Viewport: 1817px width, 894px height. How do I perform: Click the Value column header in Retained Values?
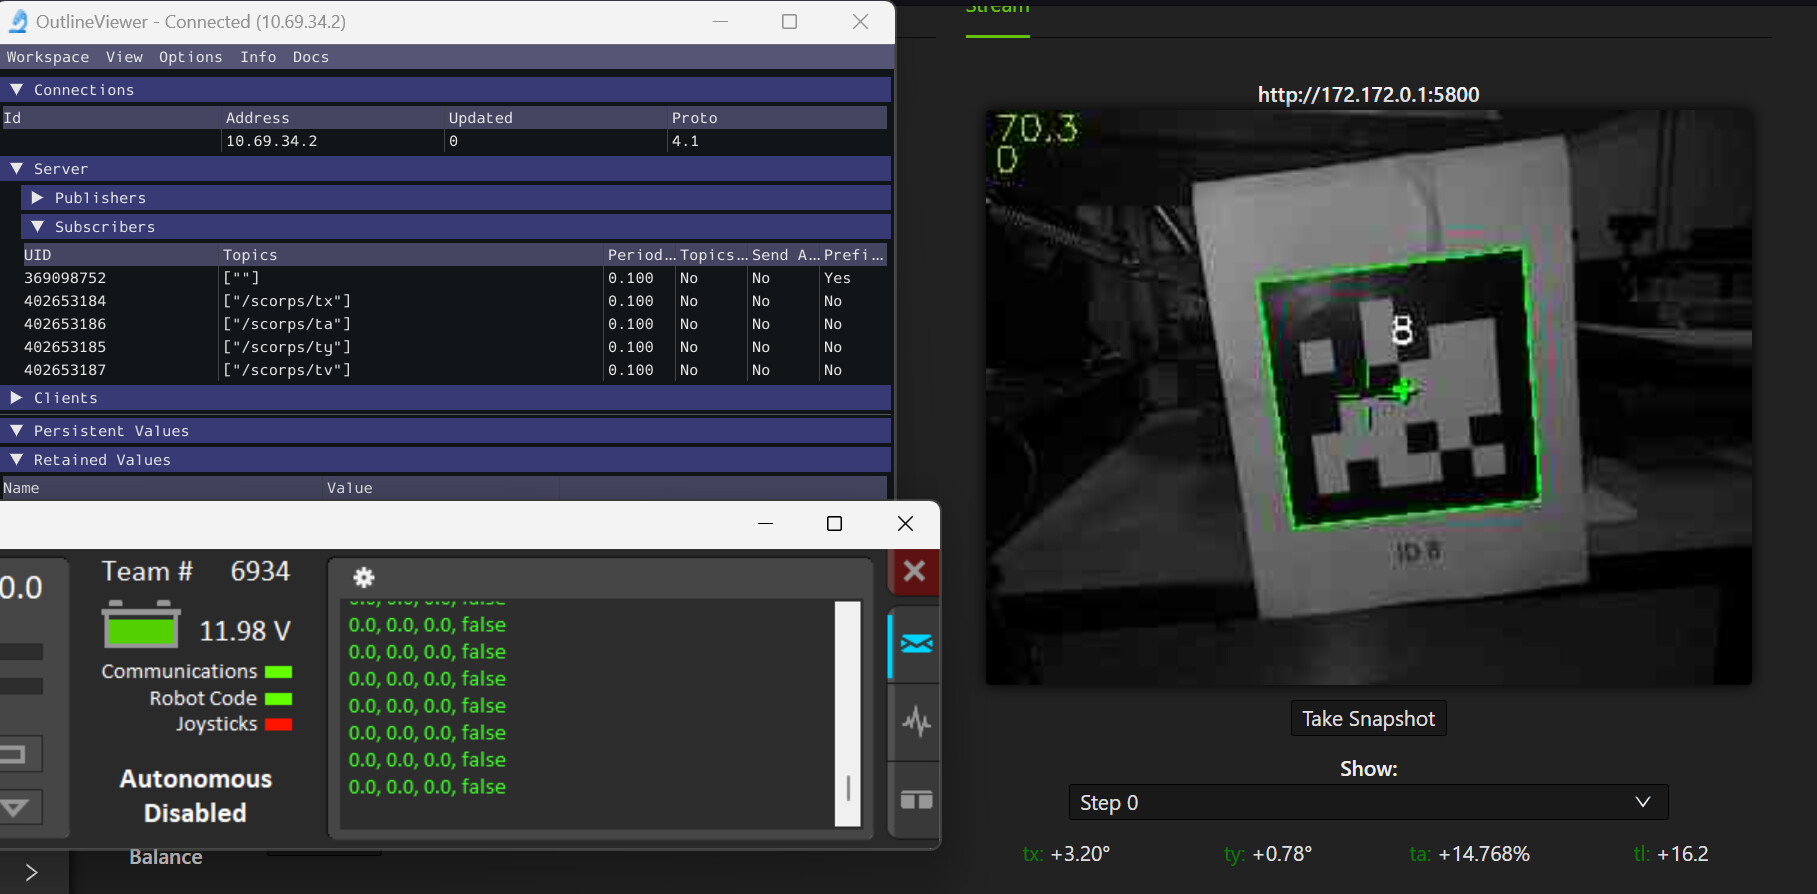pos(349,488)
